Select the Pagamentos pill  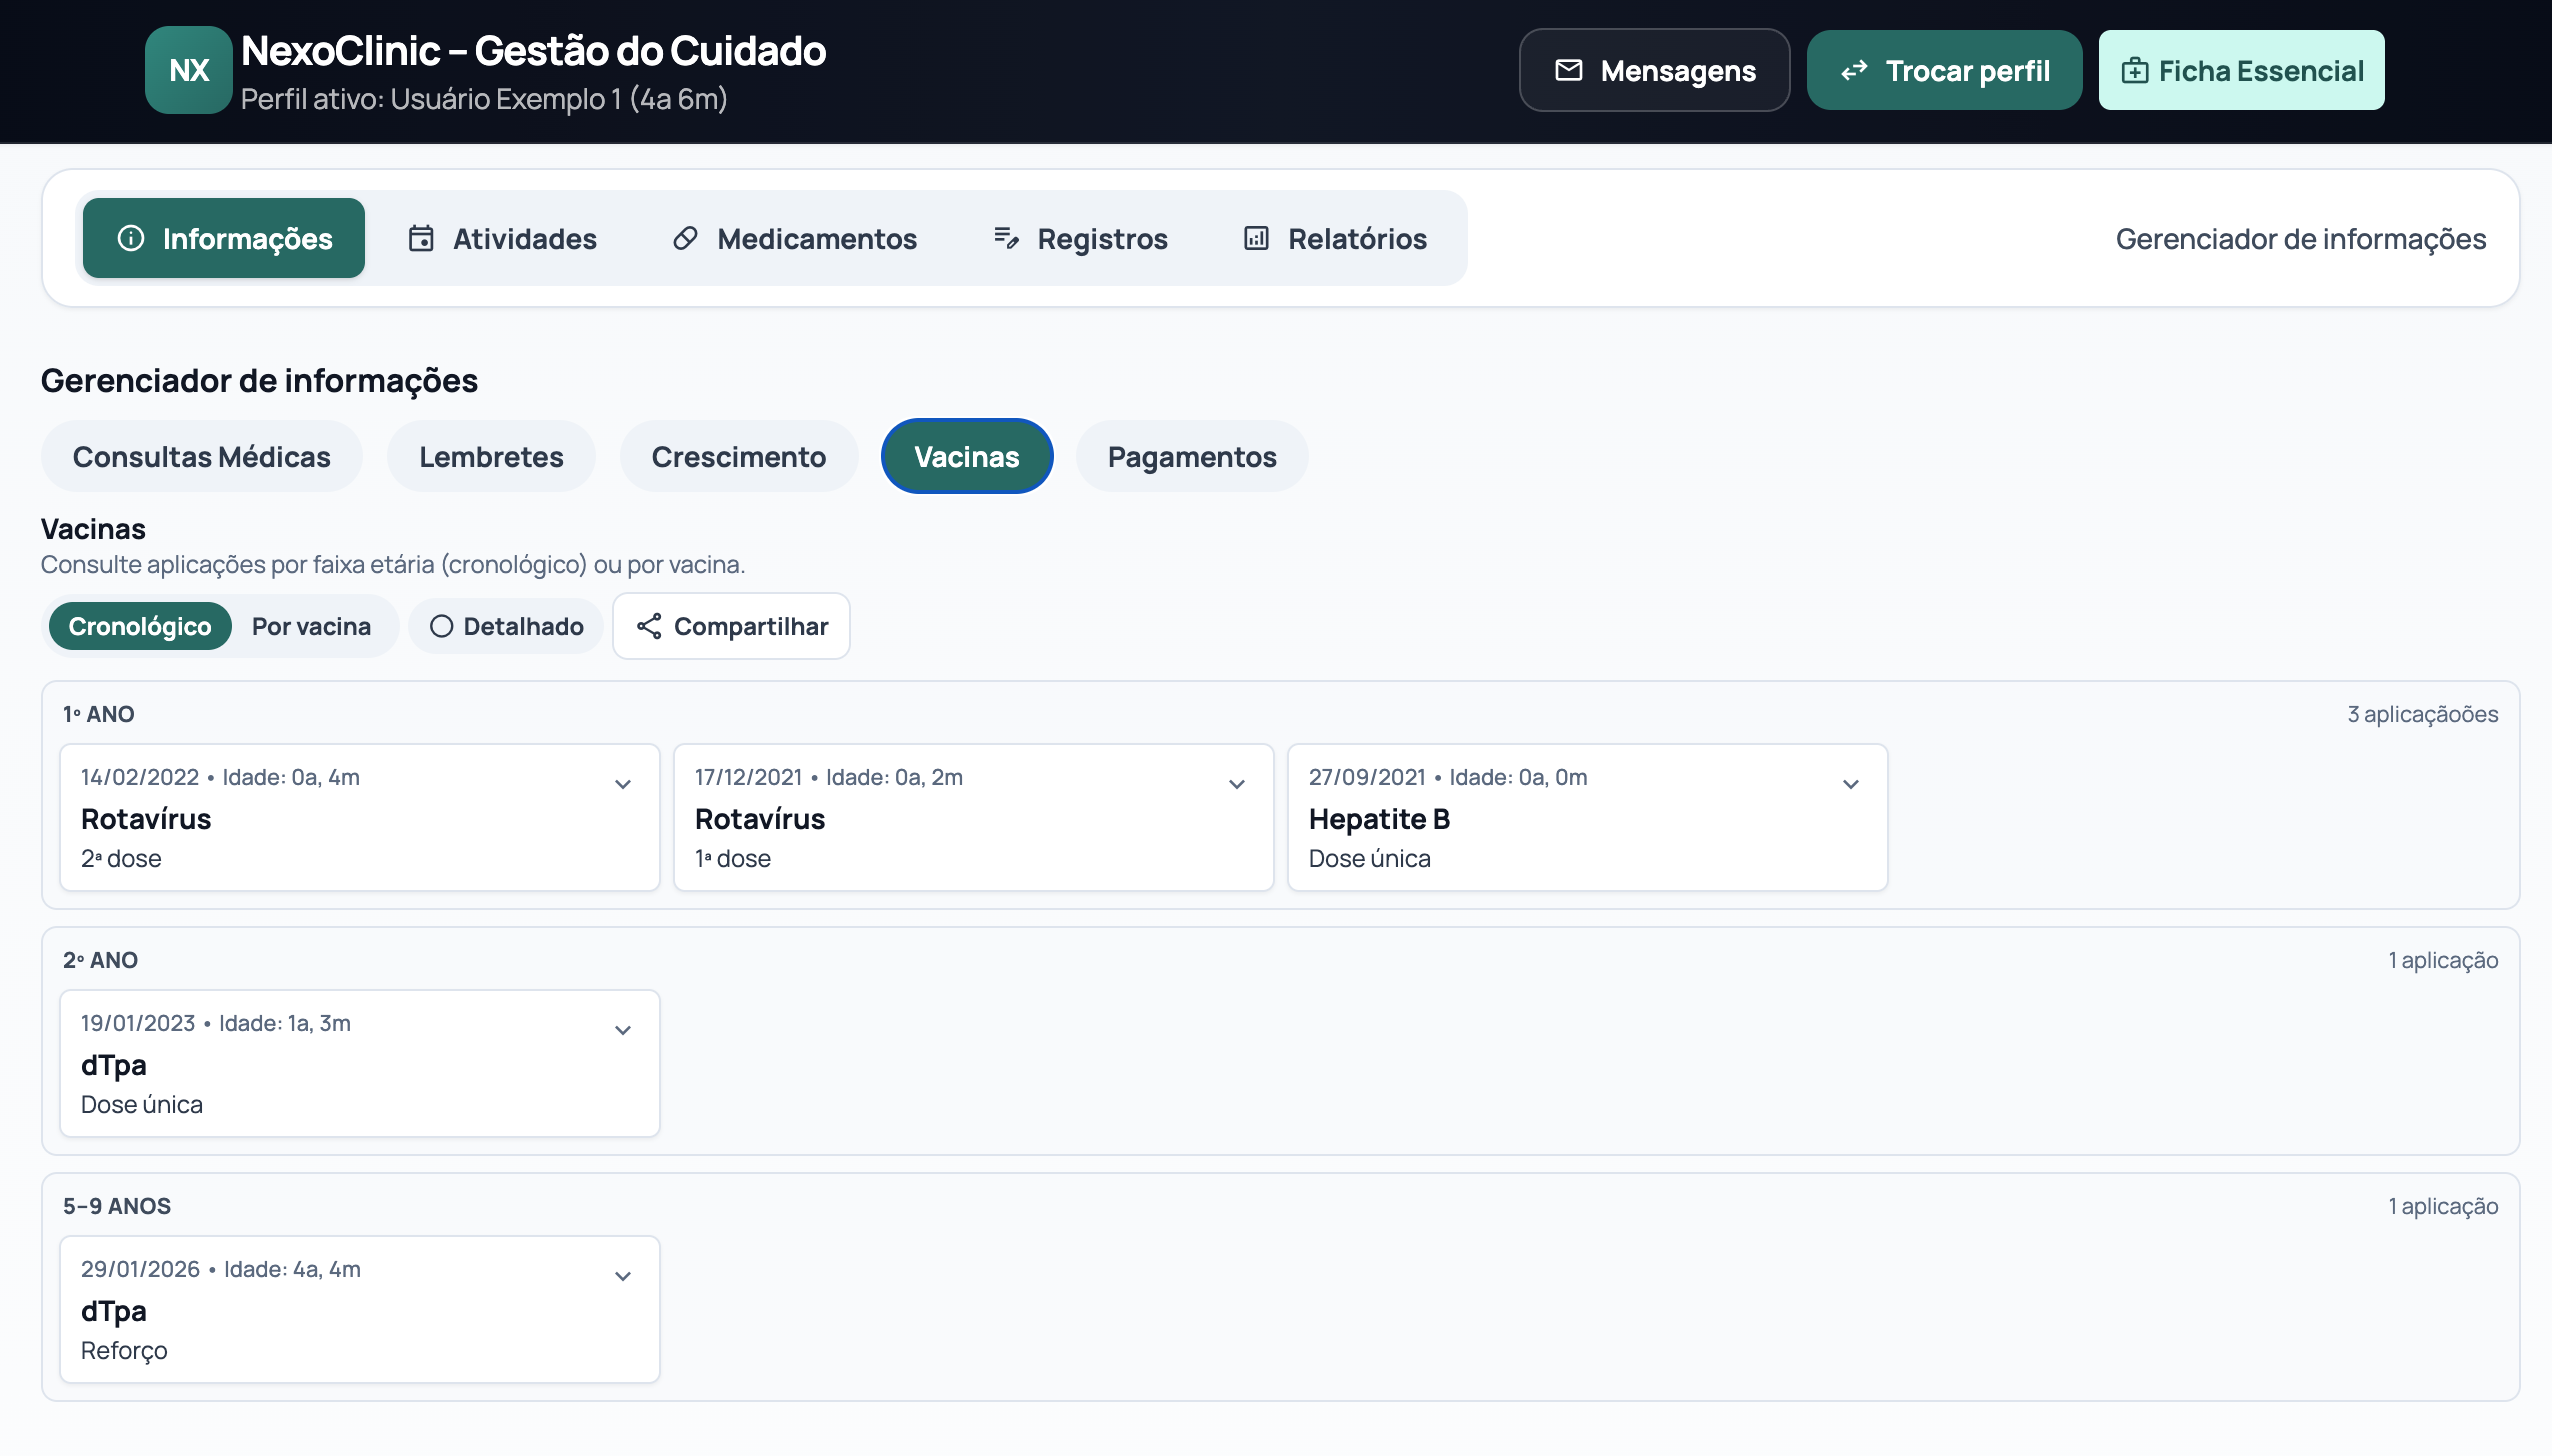pyautogui.click(x=1192, y=456)
